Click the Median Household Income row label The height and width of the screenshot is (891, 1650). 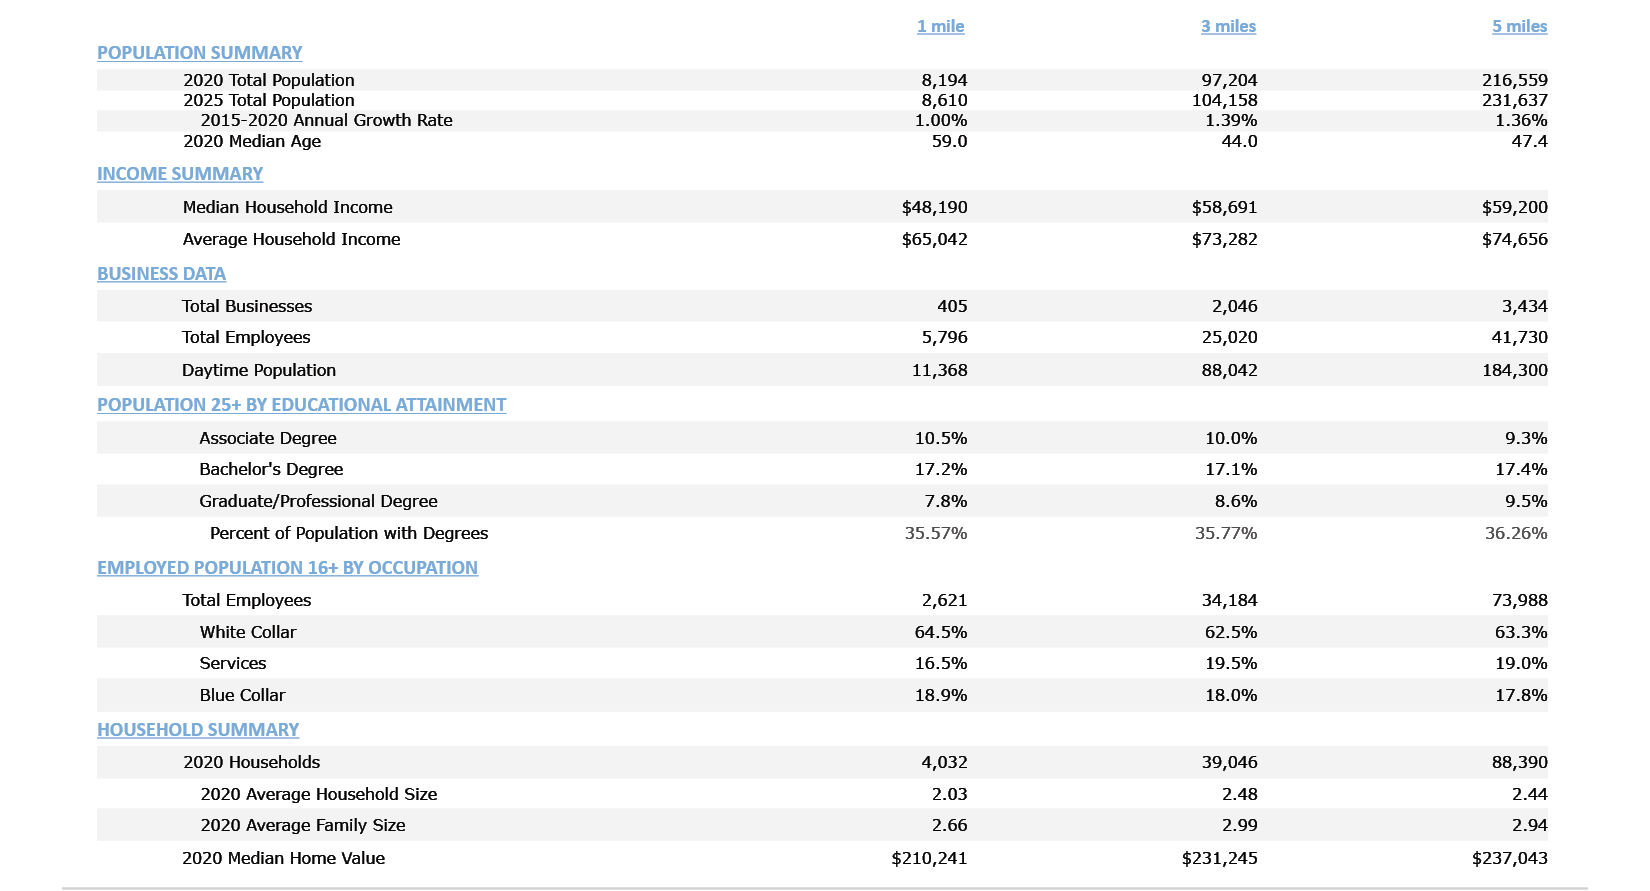click(x=287, y=207)
